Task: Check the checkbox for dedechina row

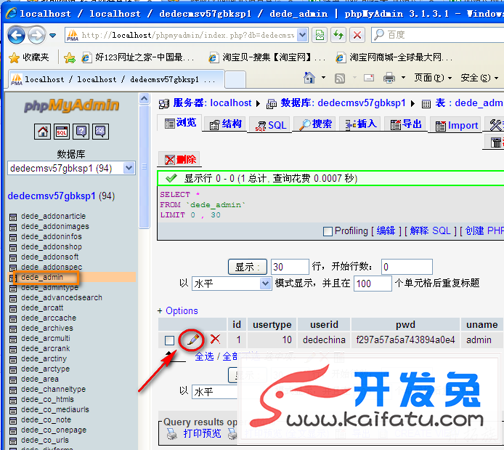Action: click(169, 340)
